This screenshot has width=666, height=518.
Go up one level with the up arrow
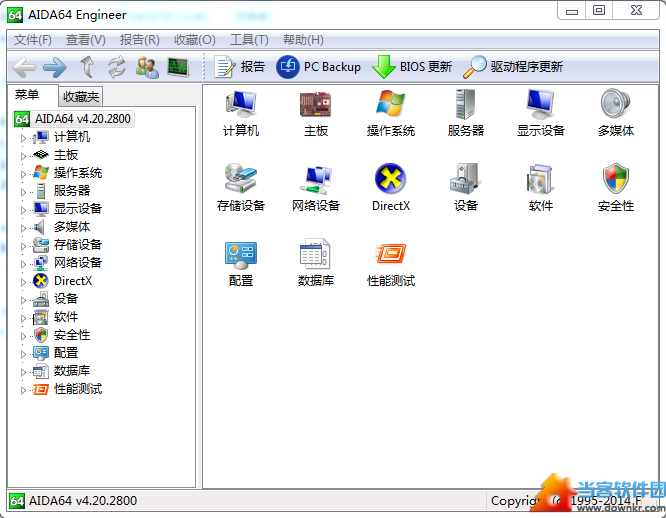[x=87, y=67]
